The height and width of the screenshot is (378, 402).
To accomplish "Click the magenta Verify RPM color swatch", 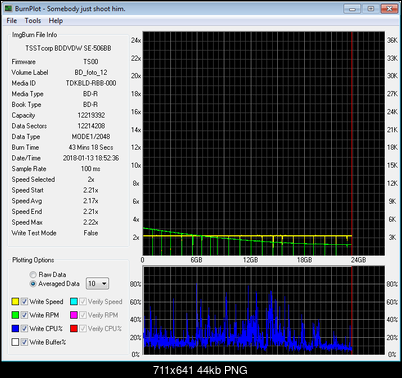I will coord(74,315).
